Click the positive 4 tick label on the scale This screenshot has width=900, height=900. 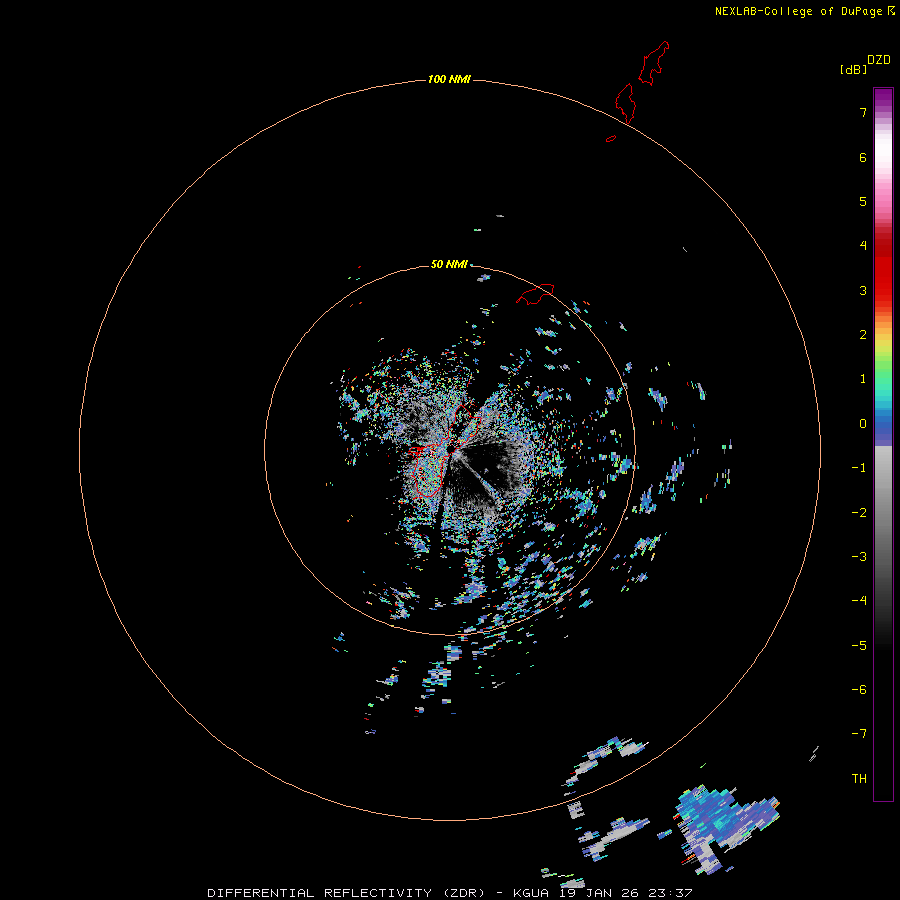click(x=863, y=246)
